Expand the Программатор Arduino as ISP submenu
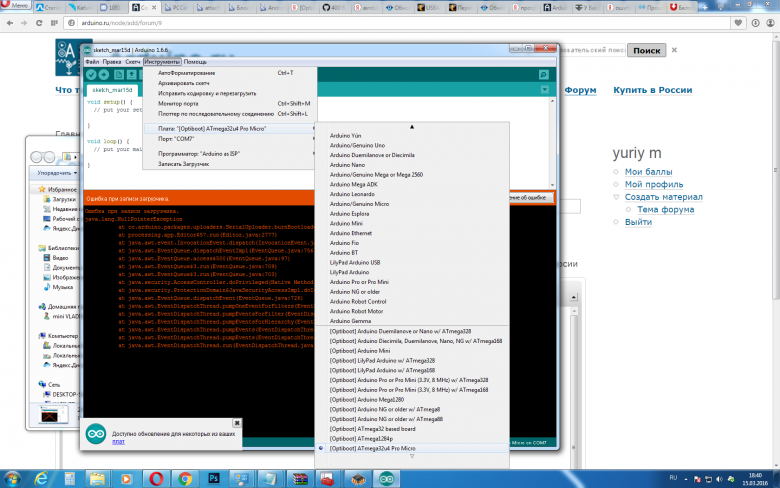 (229, 154)
